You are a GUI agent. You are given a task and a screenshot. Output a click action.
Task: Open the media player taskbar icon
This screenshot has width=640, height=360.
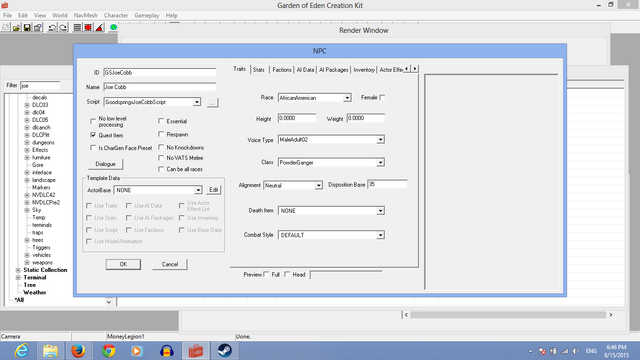[137, 351]
